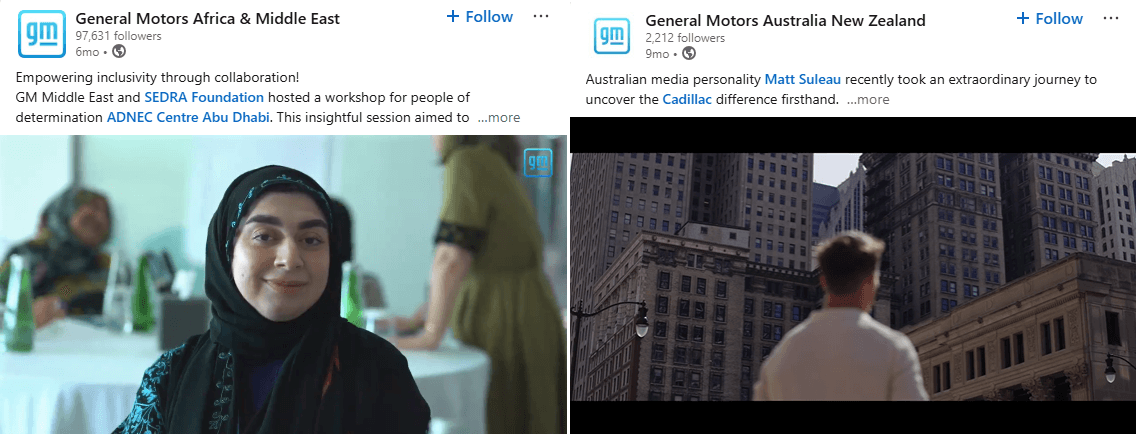Open three-dot menu on Australia New Zealand post

1110,18
